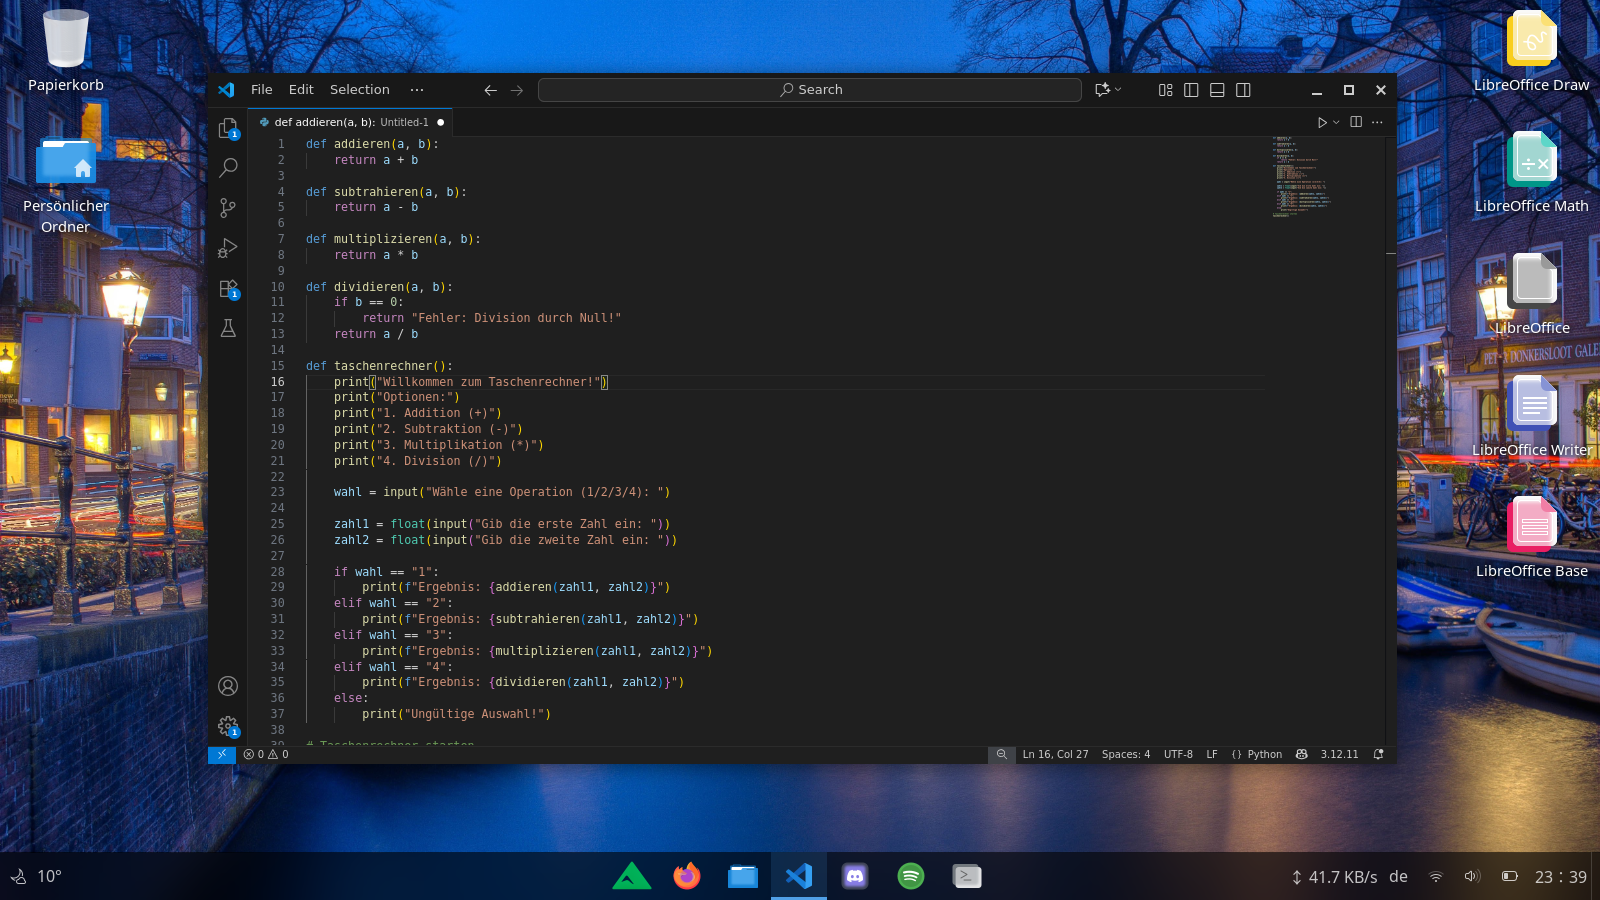This screenshot has height=900, width=1600.
Task: Open the Testing flask icon
Action: pos(228,328)
